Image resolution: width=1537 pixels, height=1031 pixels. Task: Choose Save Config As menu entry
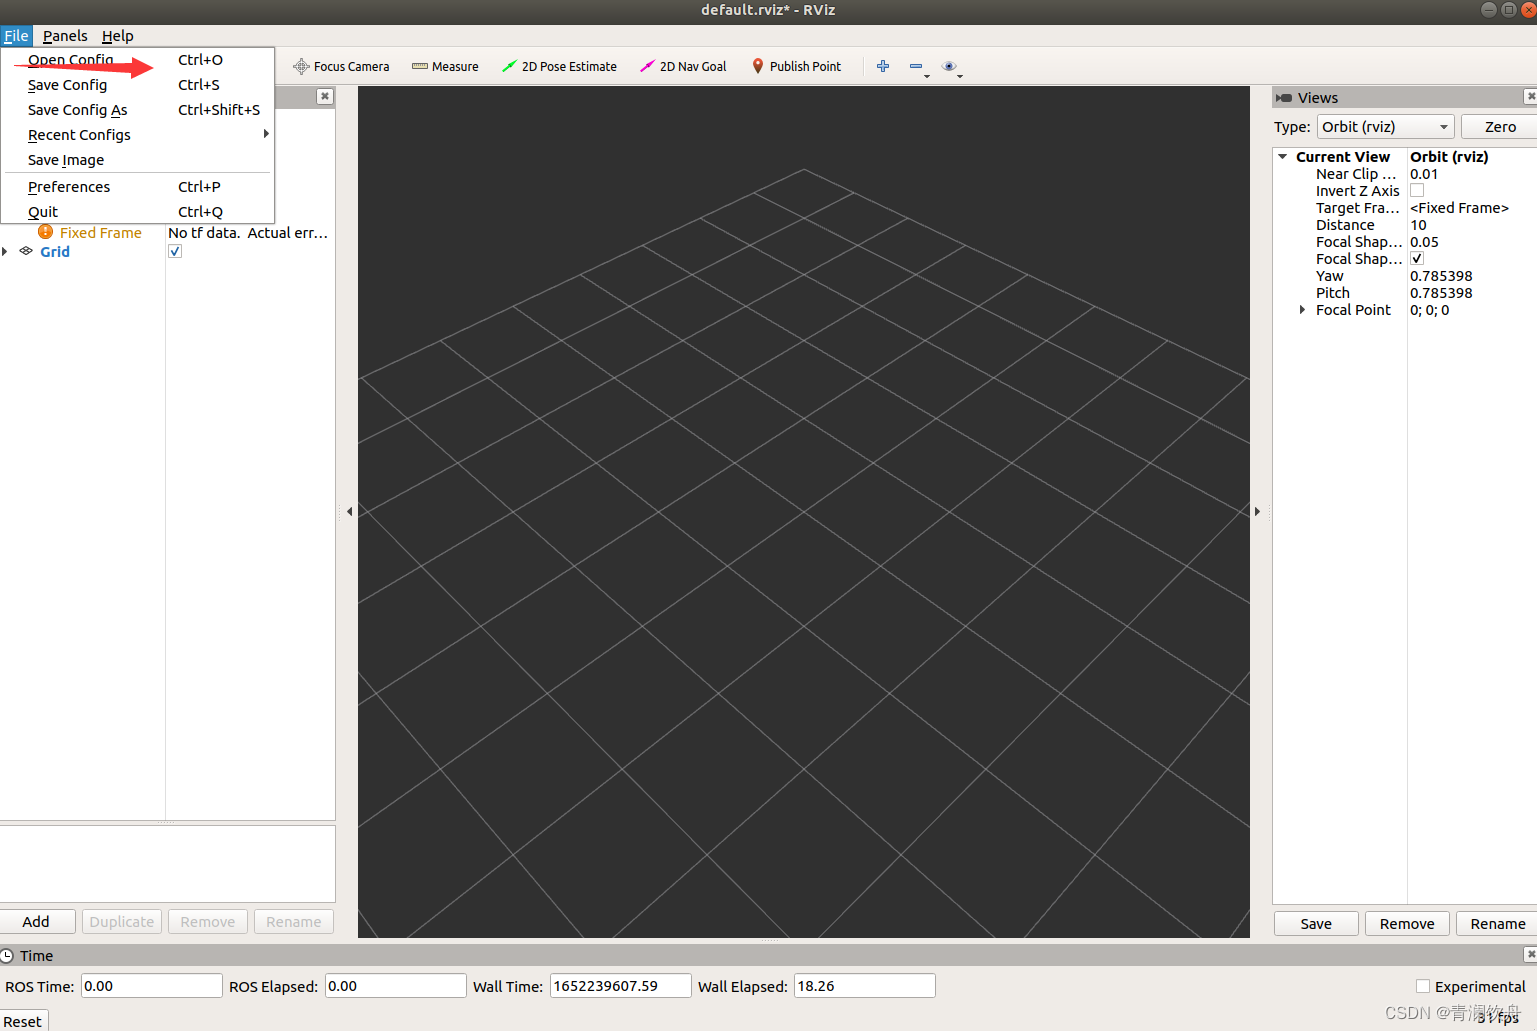tap(138, 110)
